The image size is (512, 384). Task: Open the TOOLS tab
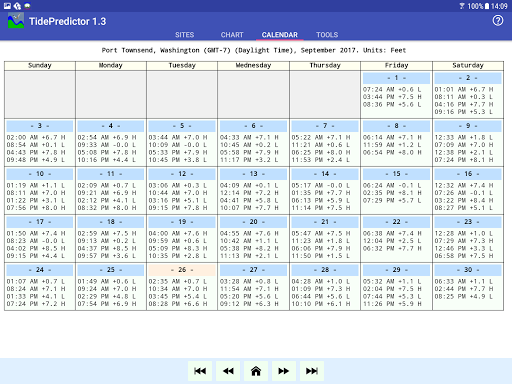coord(327,35)
